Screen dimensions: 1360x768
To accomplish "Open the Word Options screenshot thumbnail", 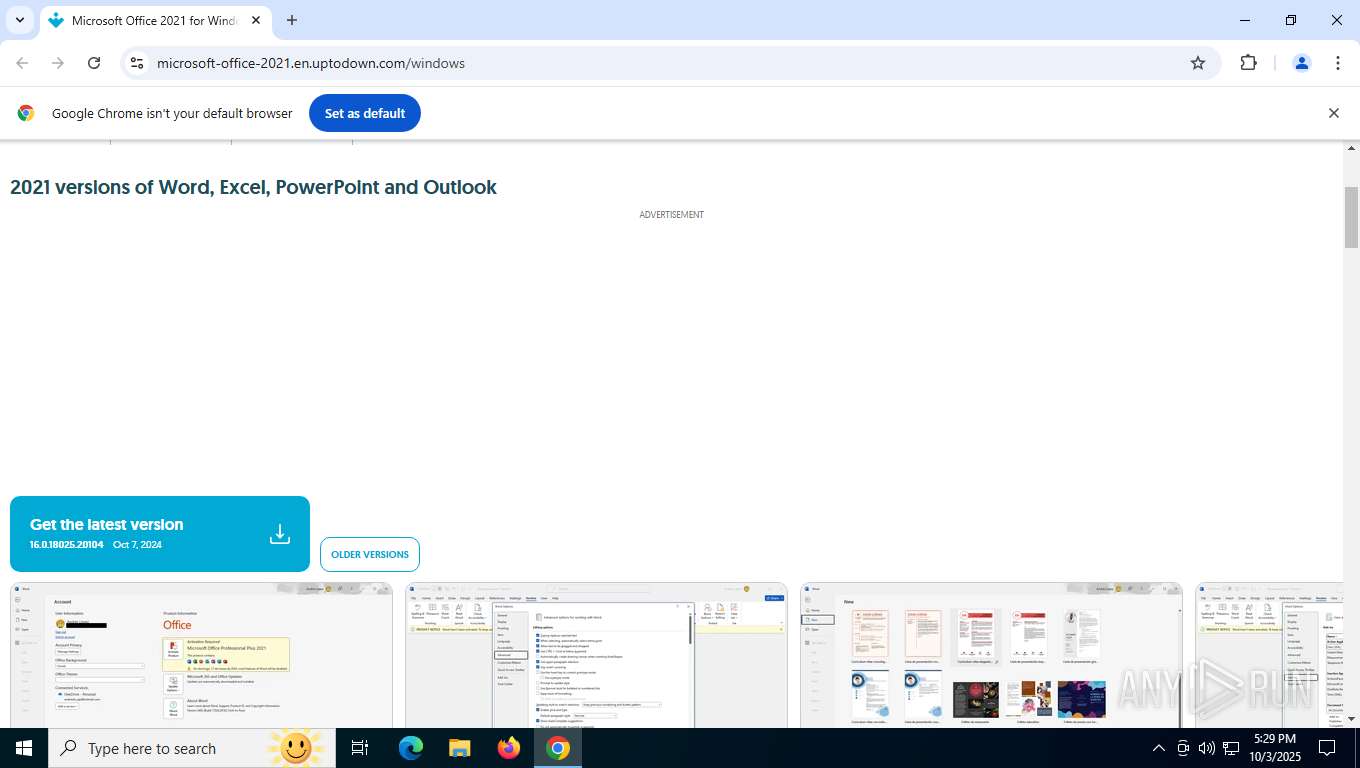I will coord(596,655).
